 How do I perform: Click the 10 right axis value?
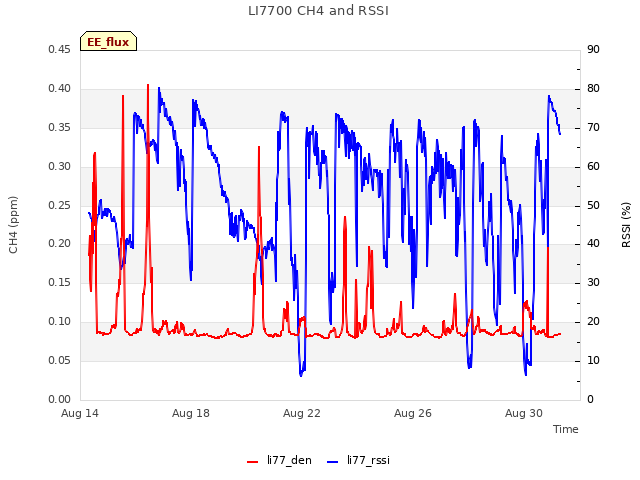tap(593, 360)
